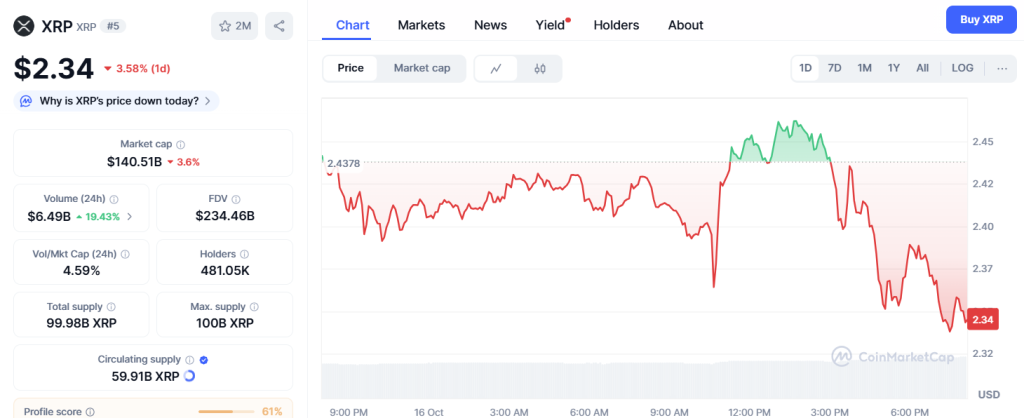Switch to the Holders tab
Viewport: 1024px width, 418px height.
616,25
